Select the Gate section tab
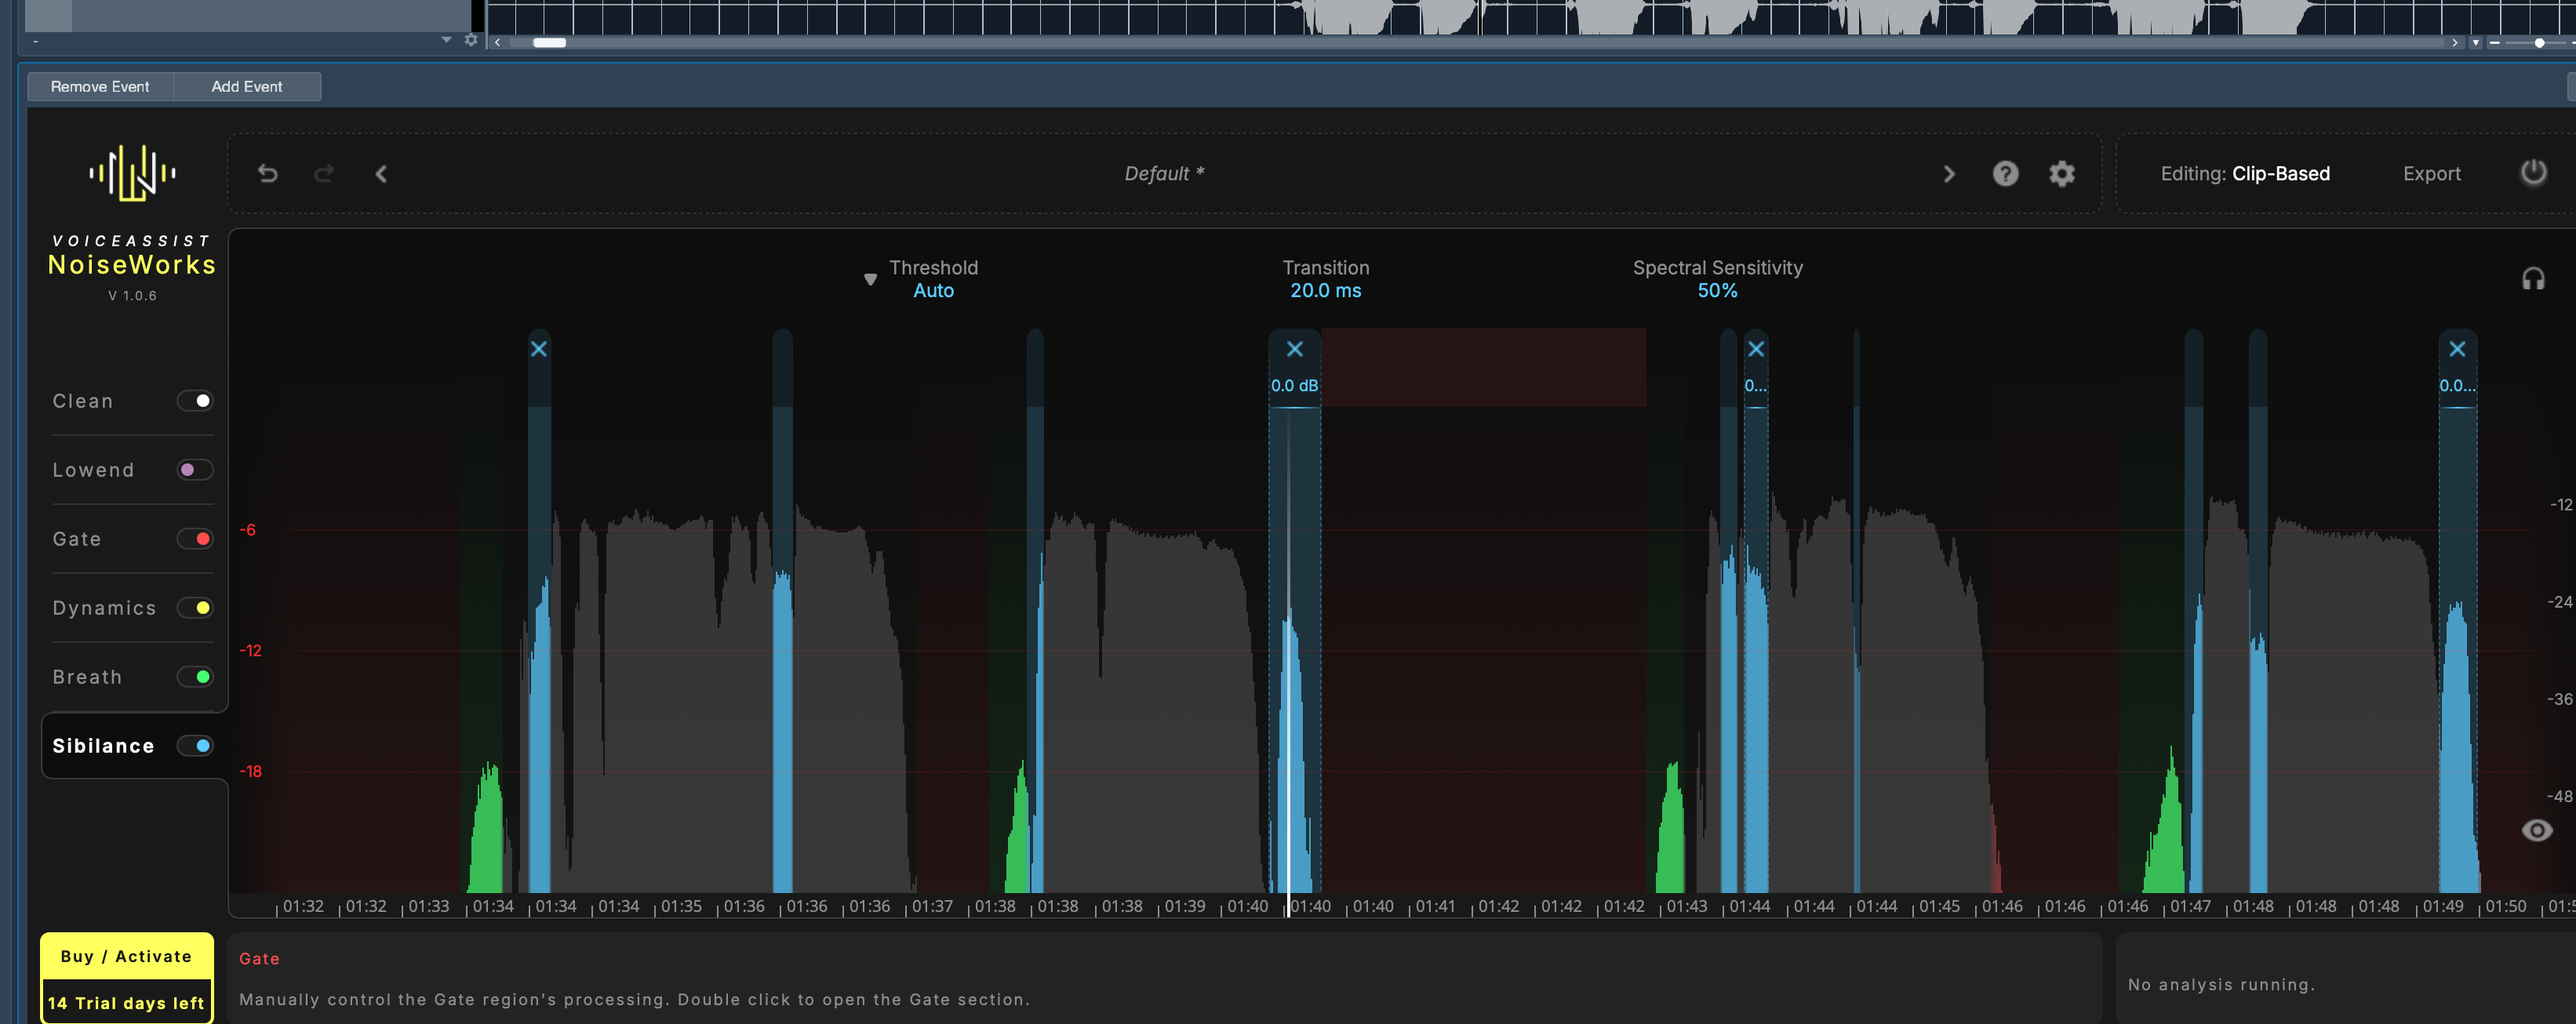Image resolution: width=2576 pixels, height=1024 pixels. click(x=77, y=539)
